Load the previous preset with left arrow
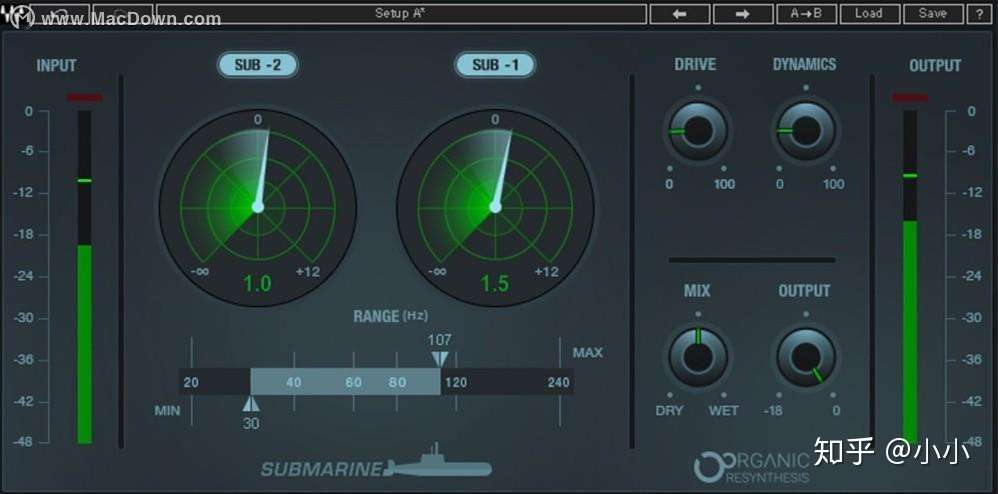 (x=679, y=13)
